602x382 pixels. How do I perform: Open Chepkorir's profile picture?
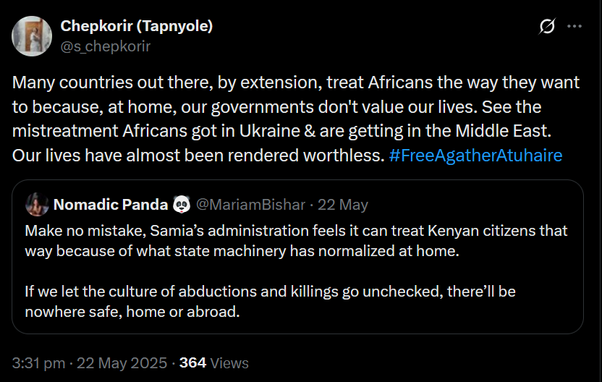point(32,36)
